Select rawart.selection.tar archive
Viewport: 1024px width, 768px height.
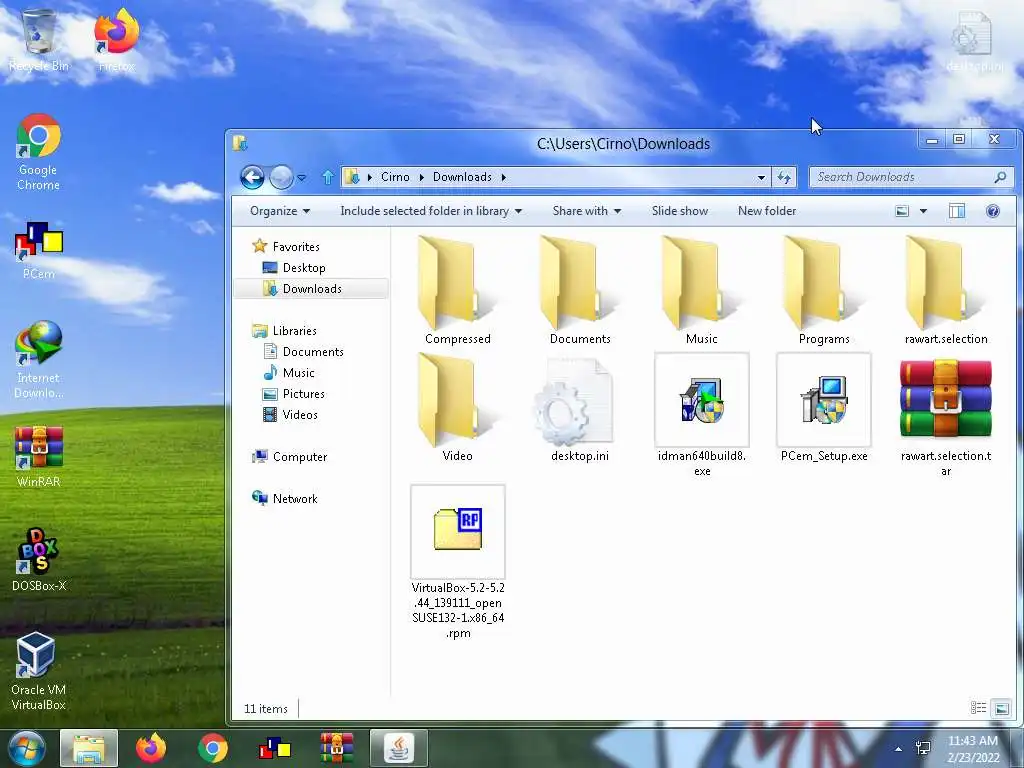pos(946,416)
